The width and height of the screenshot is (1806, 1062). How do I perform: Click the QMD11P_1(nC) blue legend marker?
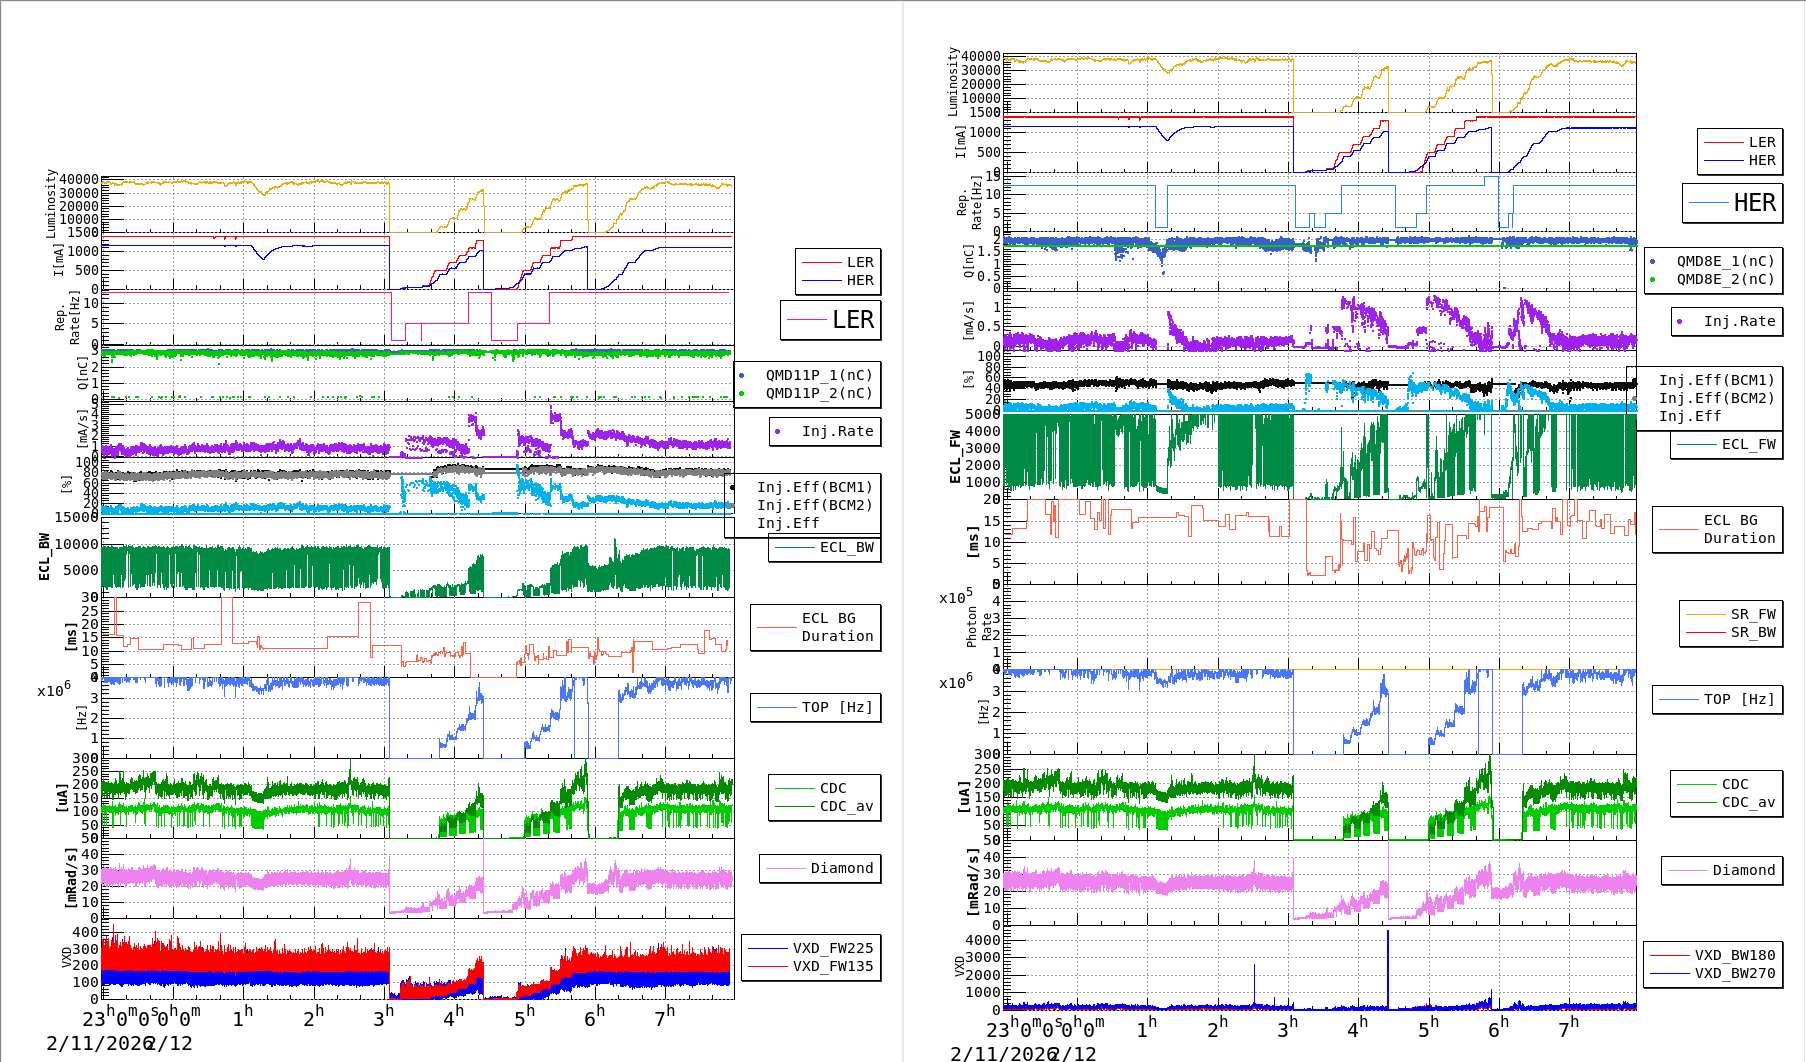742,376
